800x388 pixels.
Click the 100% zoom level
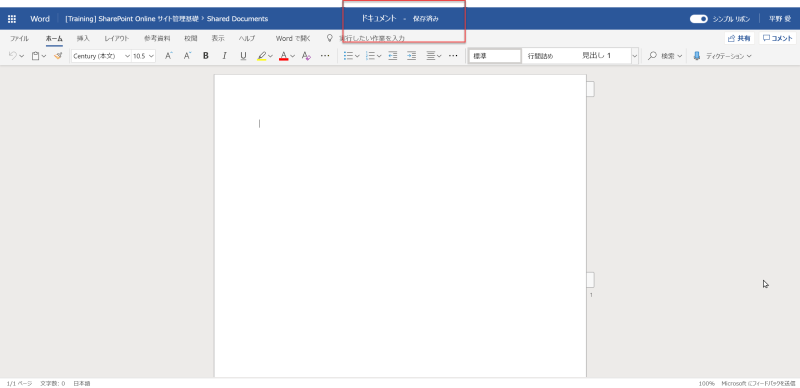pos(707,383)
